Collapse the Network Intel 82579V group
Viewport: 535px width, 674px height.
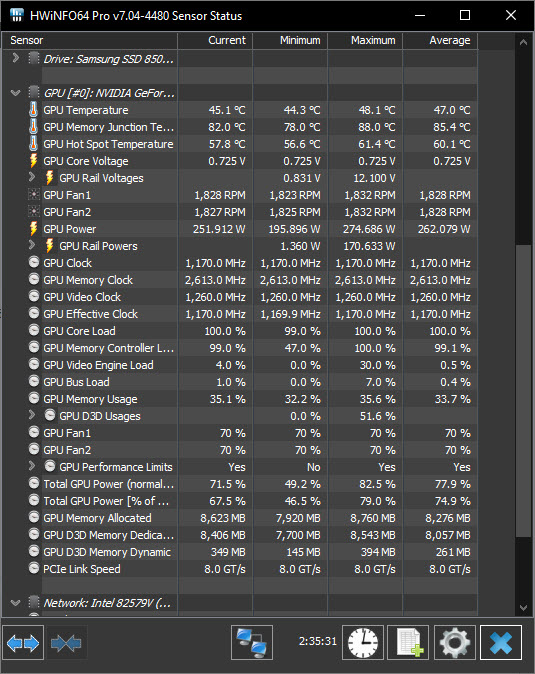coord(16,603)
